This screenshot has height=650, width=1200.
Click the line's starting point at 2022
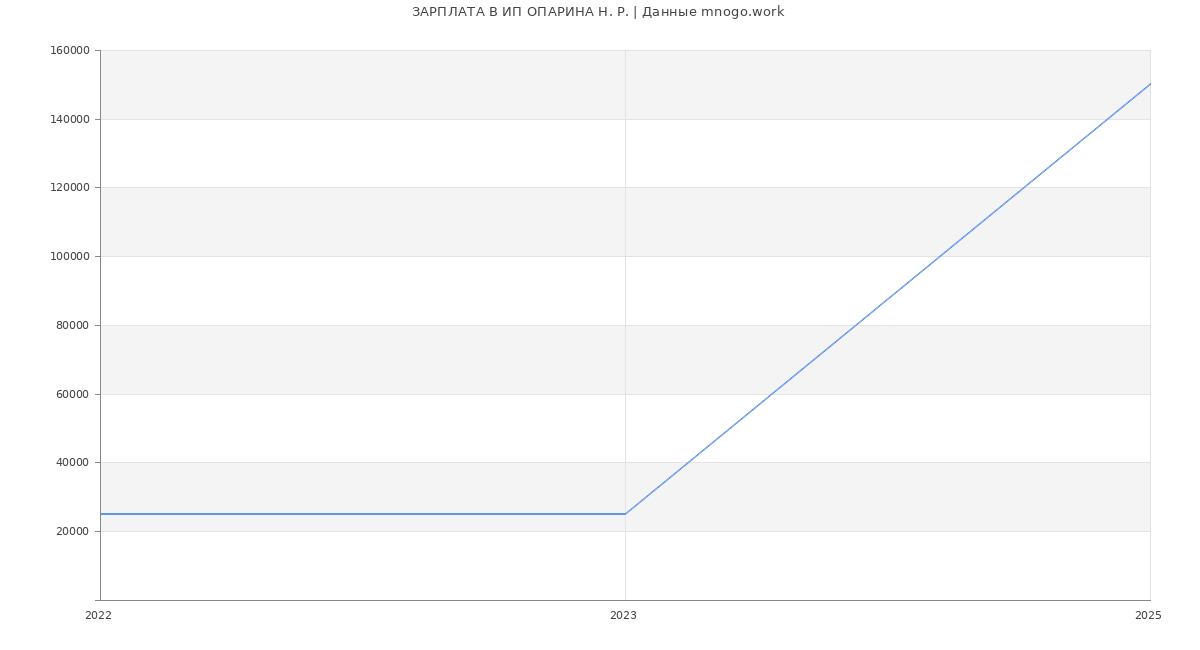(101, 514)
